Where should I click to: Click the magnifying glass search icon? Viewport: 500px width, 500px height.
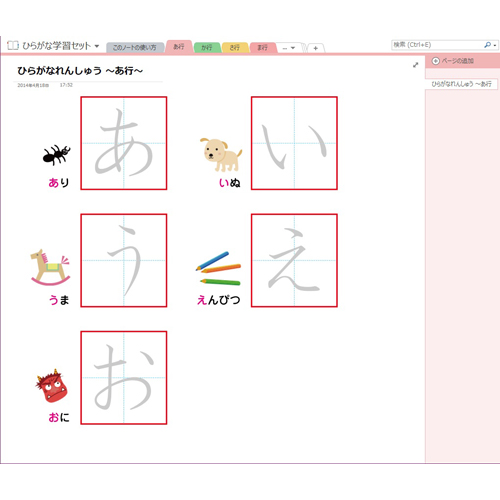click(x=487, y=45)
